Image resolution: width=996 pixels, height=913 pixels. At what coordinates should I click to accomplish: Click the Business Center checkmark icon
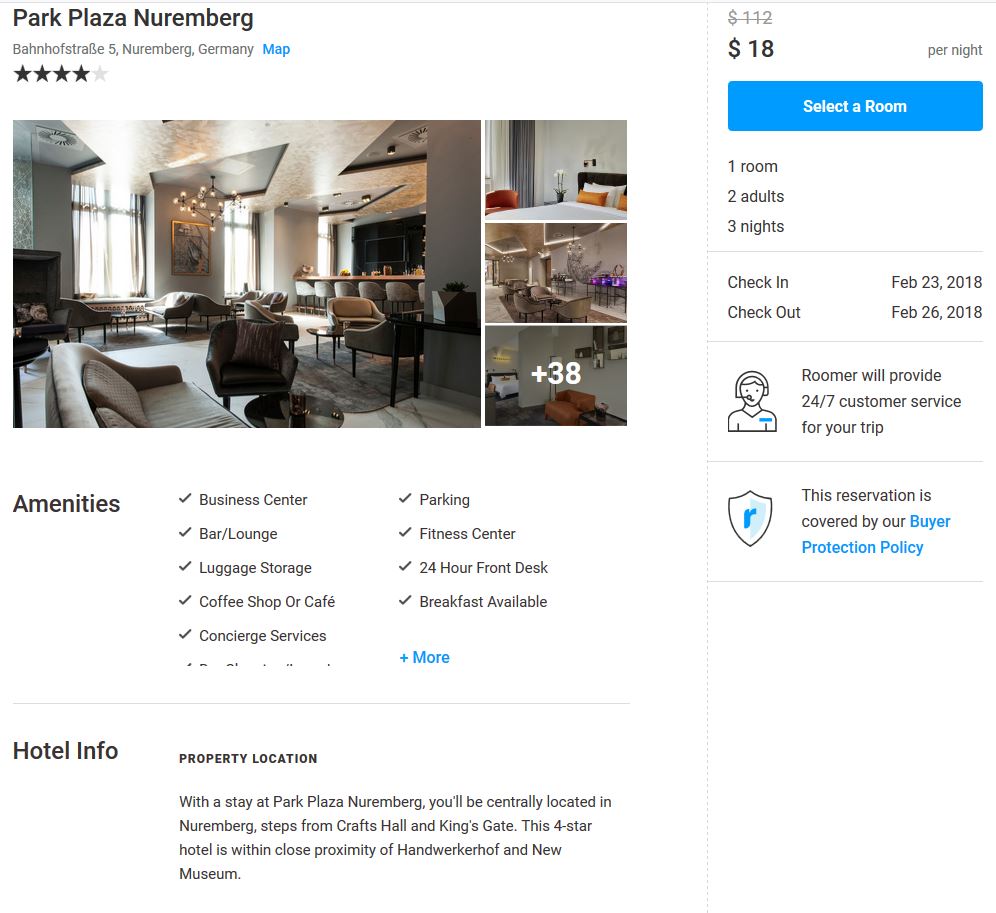tap(185, 499)
